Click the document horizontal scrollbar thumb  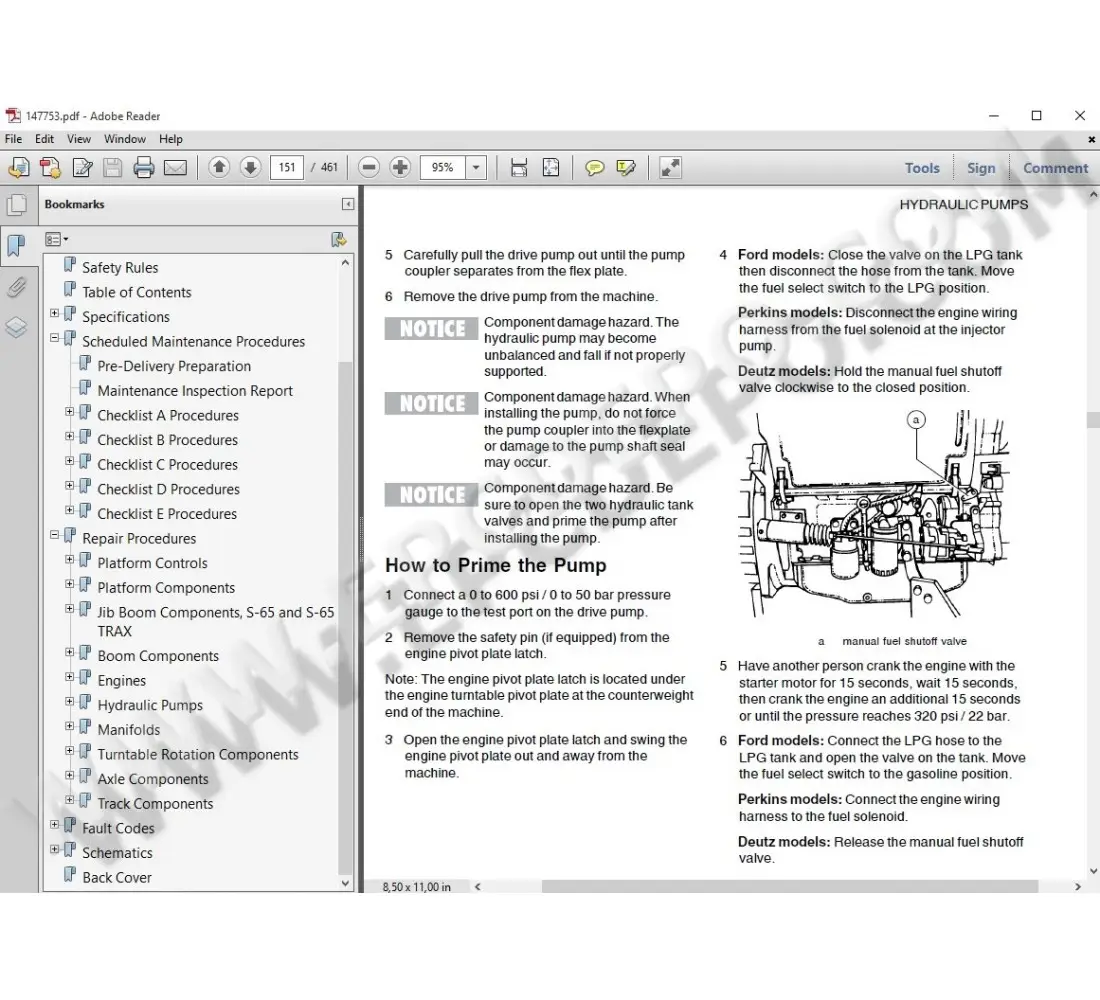point(789,886)
